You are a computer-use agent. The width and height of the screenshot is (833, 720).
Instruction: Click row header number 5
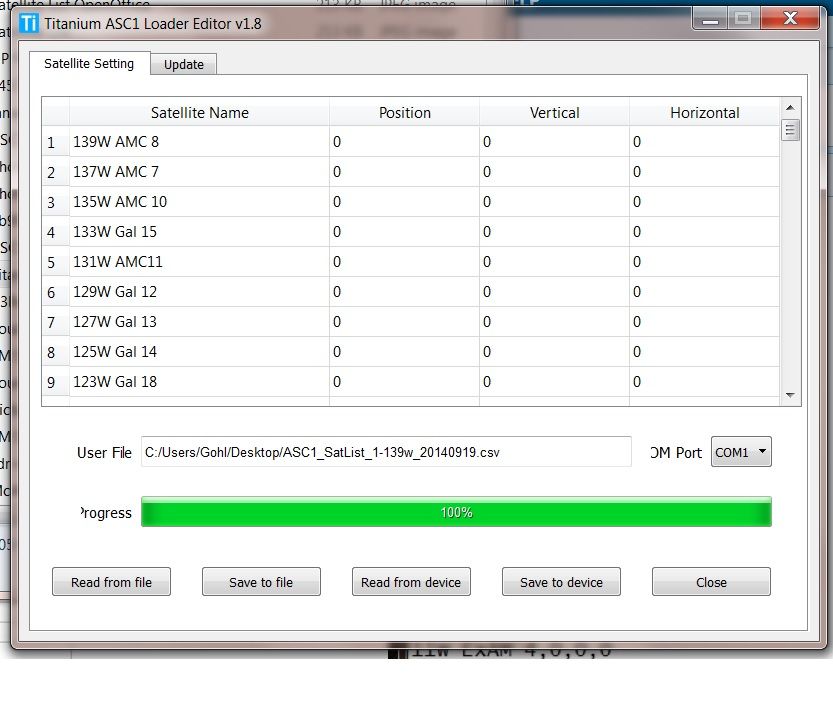pyautogui.click(x=55, y=262)
